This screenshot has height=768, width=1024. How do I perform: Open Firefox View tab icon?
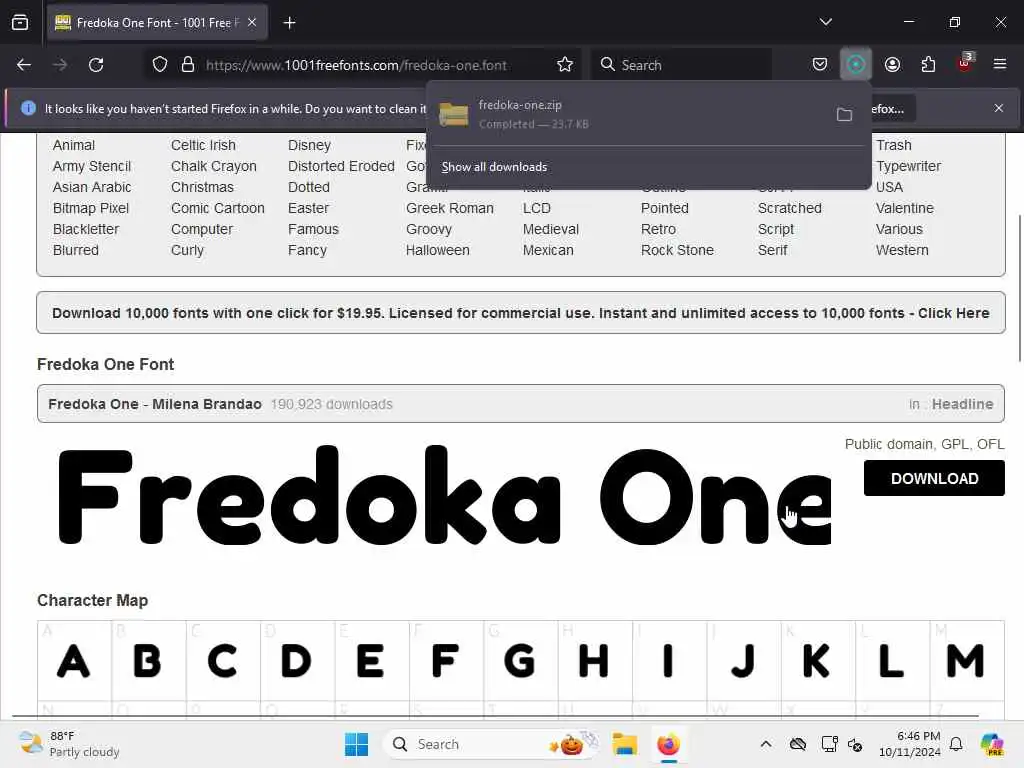coord(20,22)
